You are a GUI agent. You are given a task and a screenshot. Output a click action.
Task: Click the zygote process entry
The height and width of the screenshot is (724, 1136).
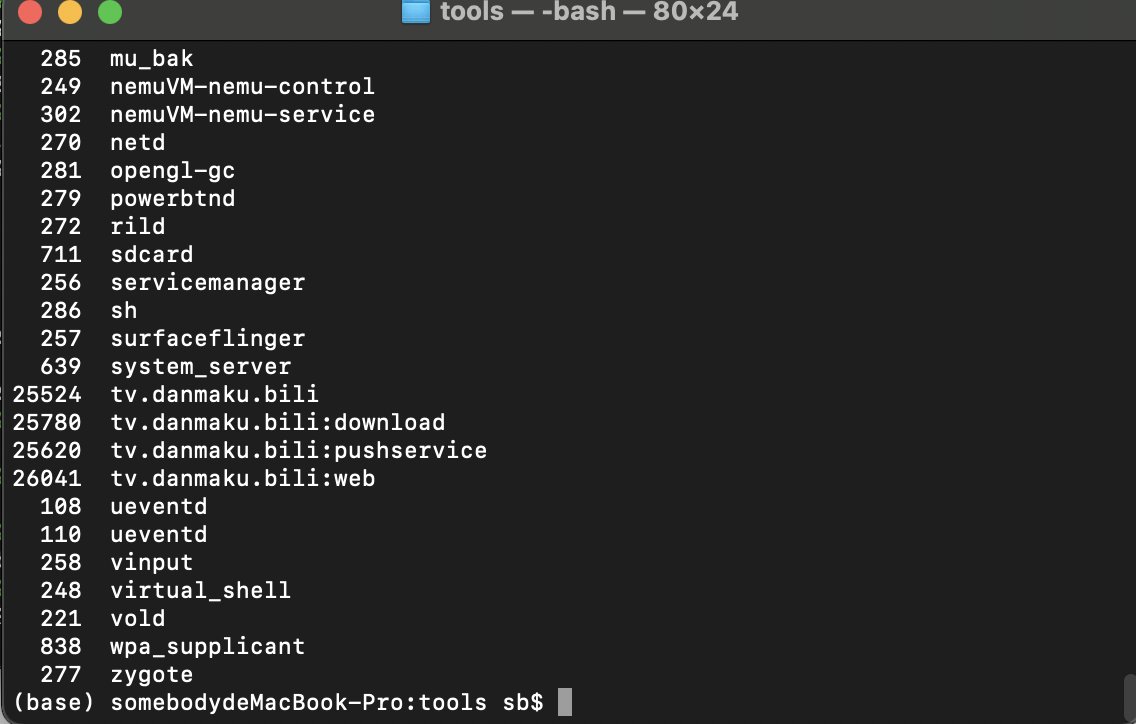pos(151,675)
